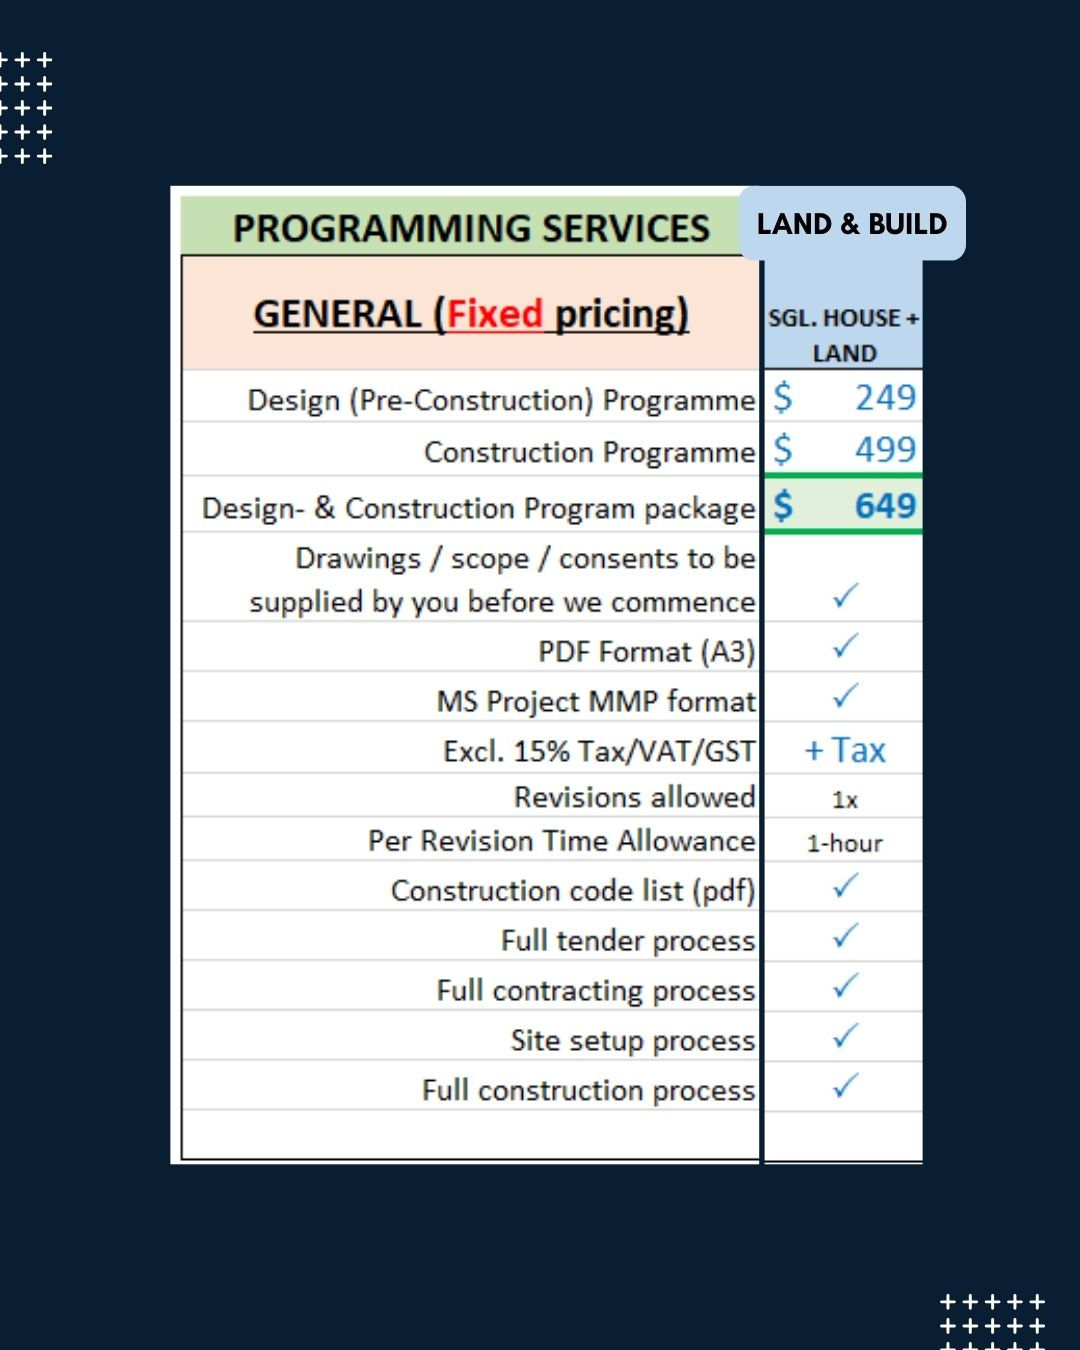
Task: Select 'Excl. 15% Tax/VAT/GST' label
Action: pyautogui.click(x=599, y=751)
